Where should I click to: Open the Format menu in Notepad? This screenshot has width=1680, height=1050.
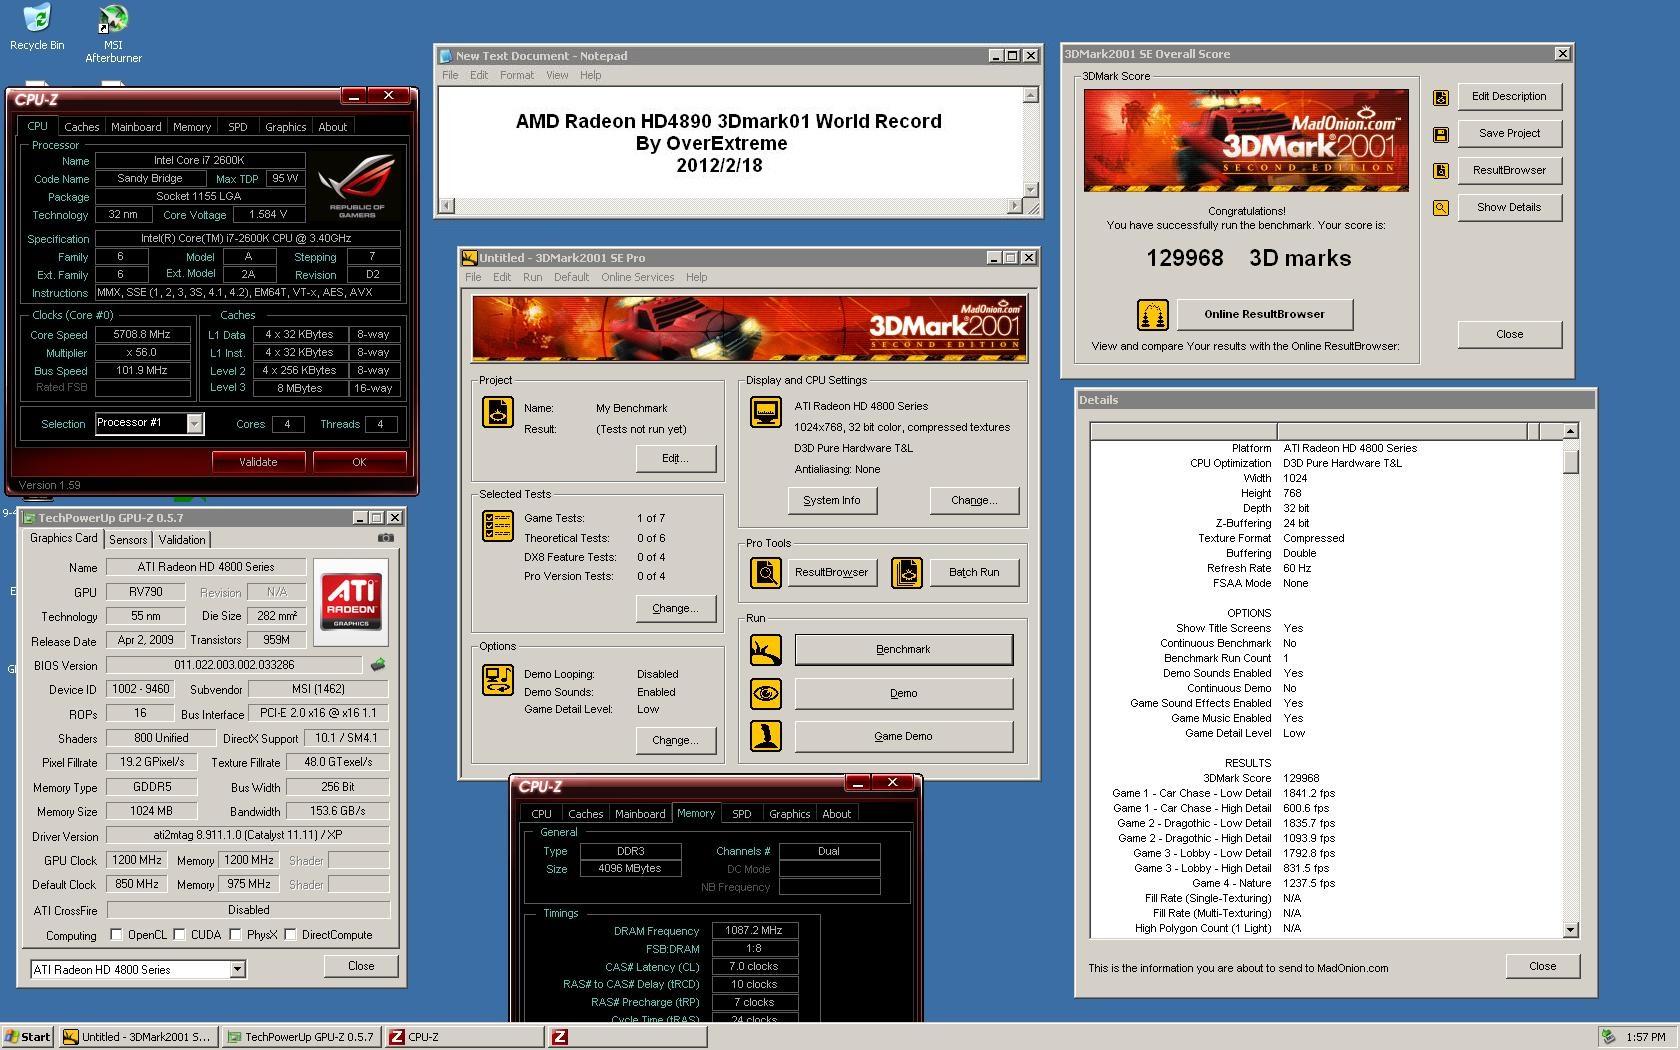tap(517, 75)
